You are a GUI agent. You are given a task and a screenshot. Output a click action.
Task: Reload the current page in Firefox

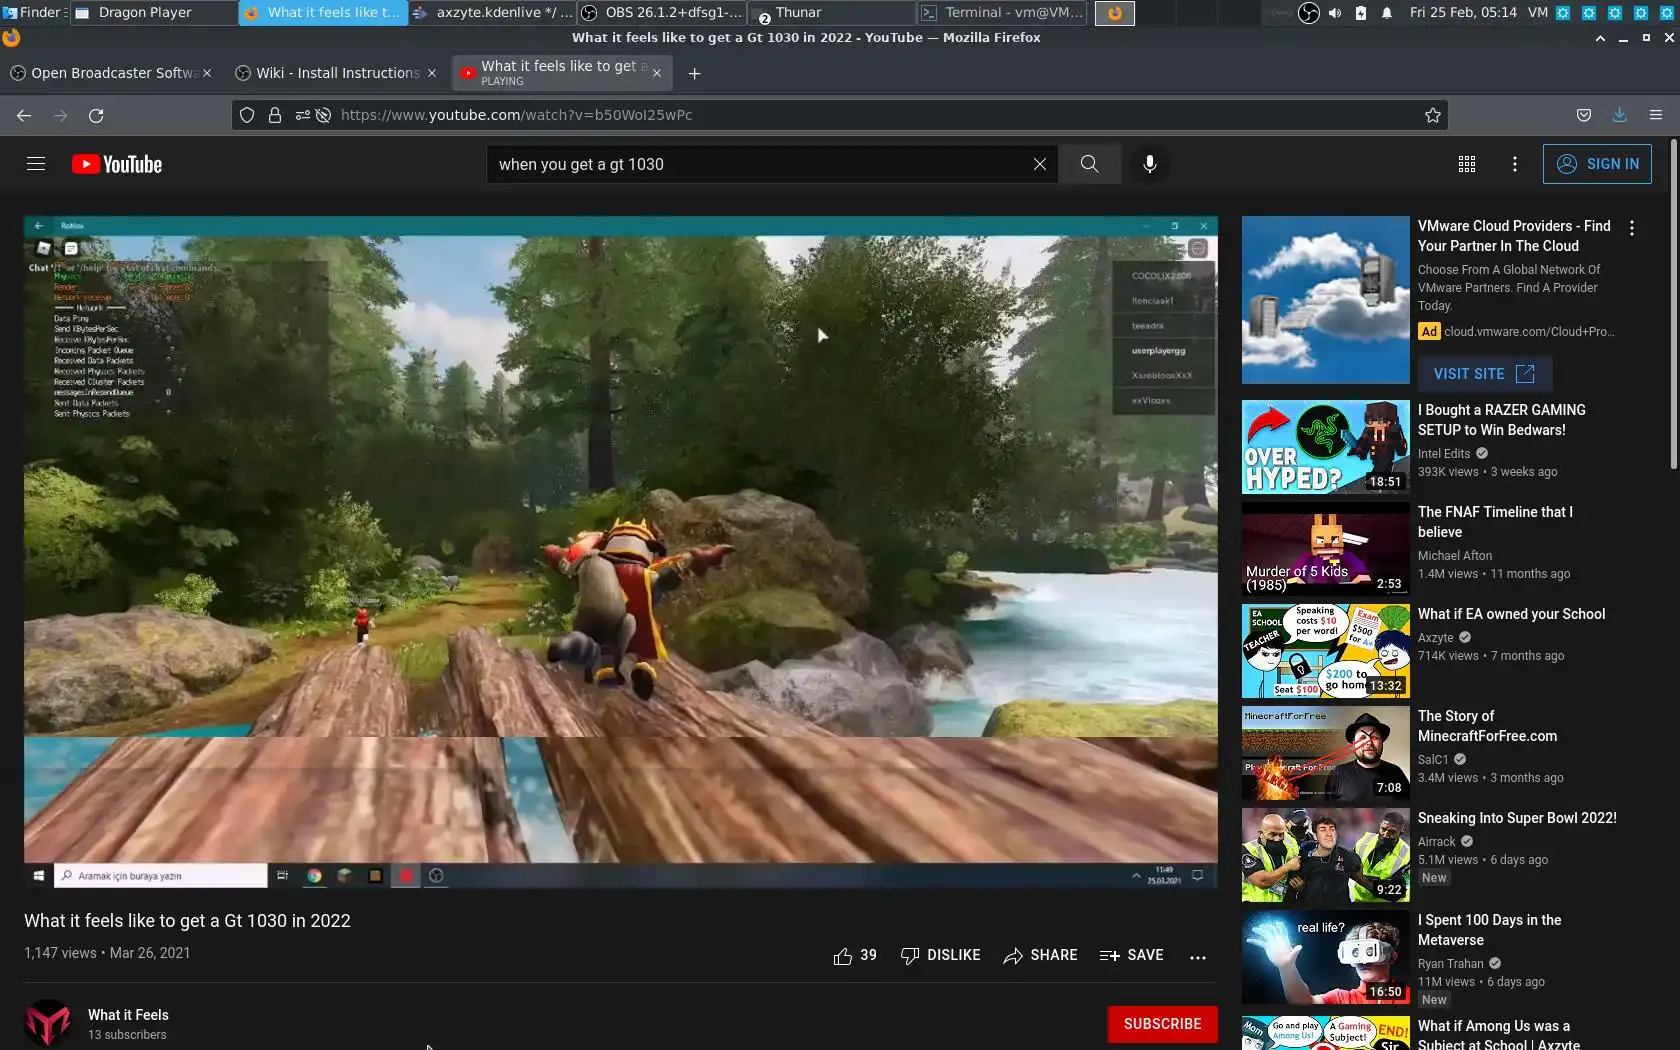96,115
